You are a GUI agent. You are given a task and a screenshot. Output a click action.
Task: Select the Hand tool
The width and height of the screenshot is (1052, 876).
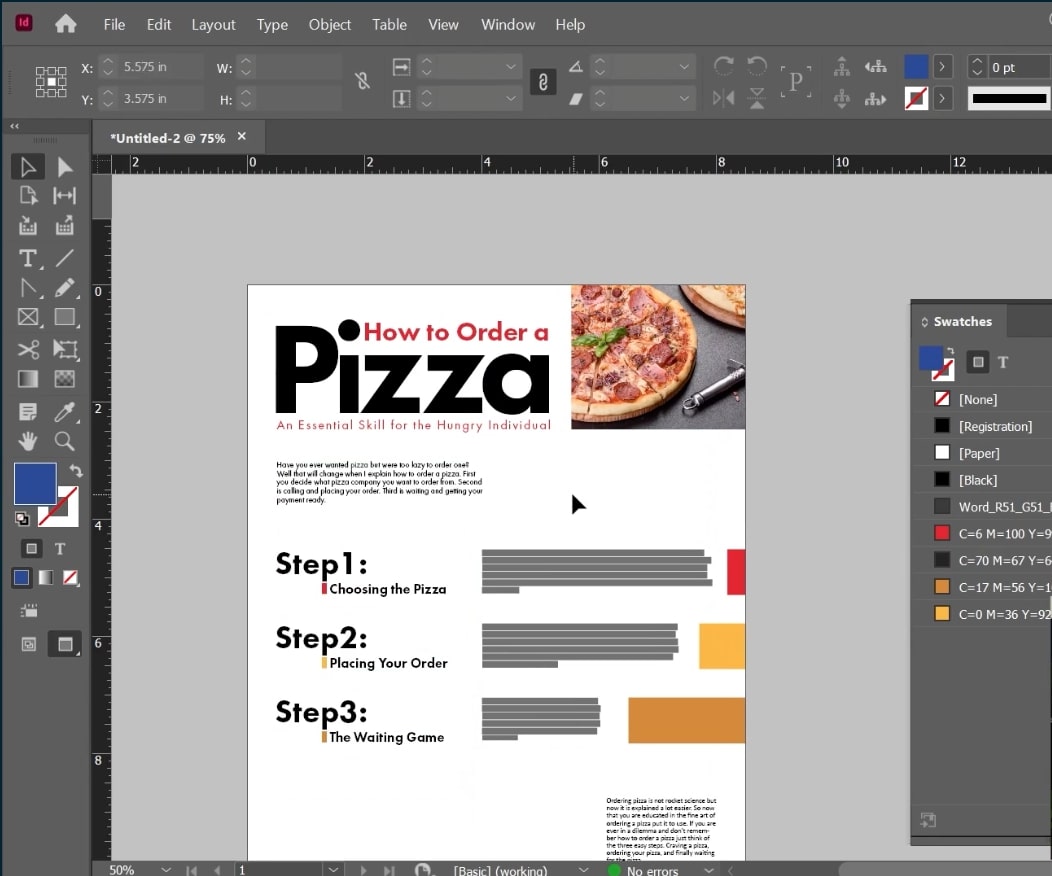[27, 441]
